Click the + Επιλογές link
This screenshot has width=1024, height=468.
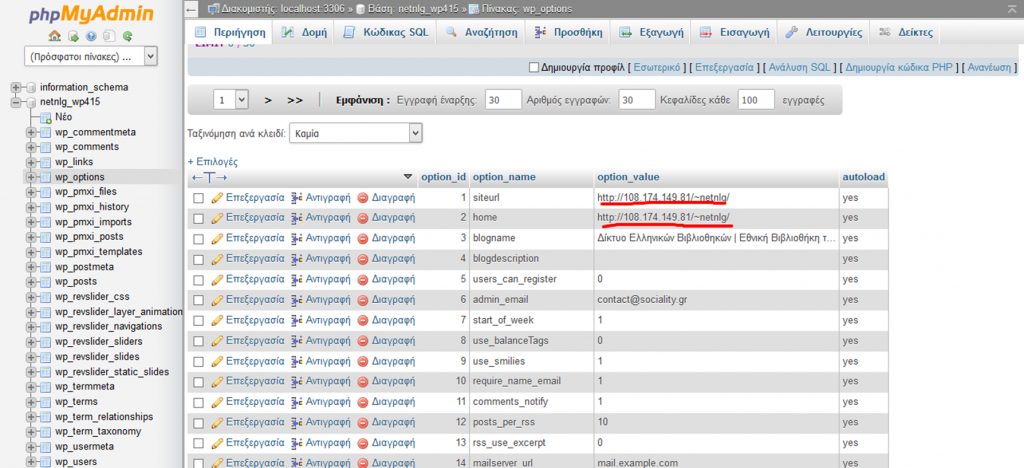coord(212,161)
